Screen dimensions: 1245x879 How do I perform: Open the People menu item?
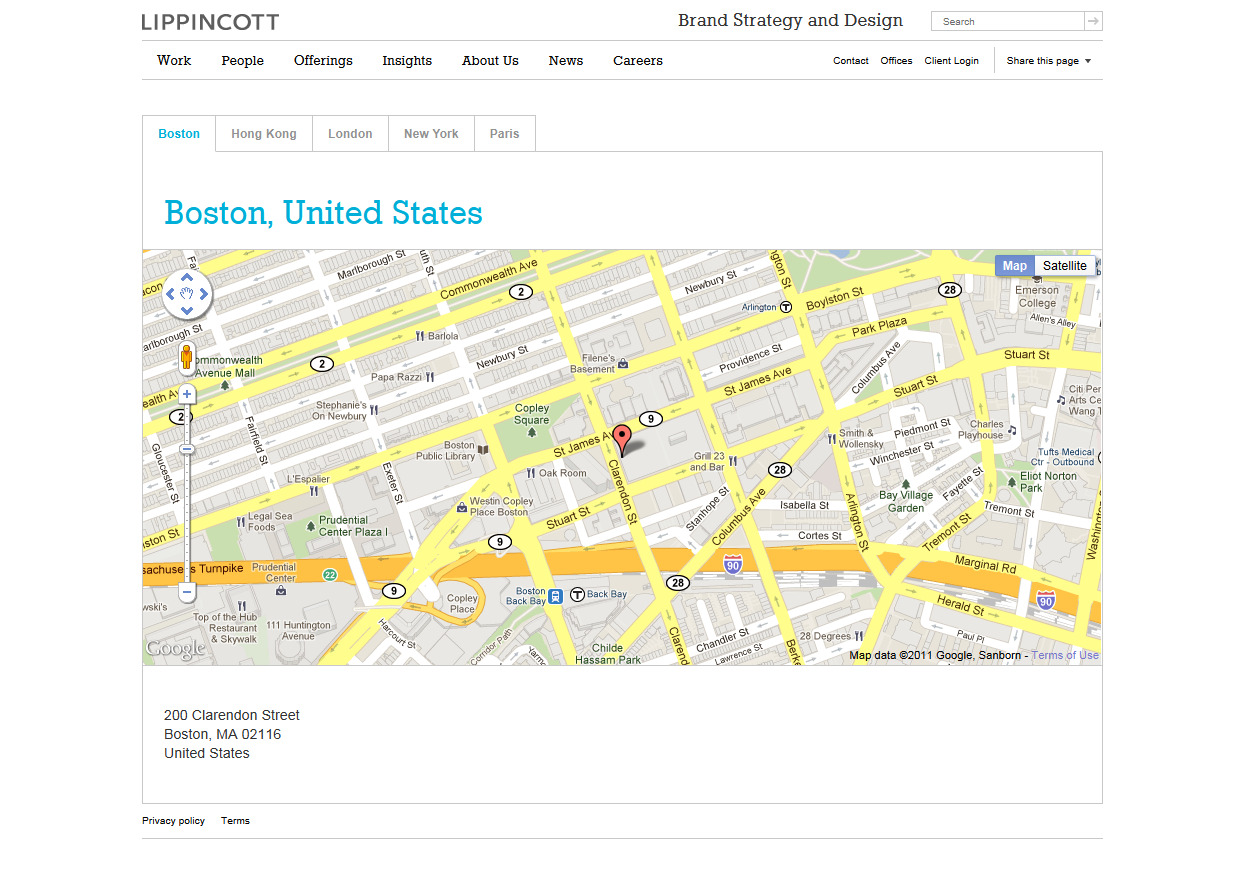coord(243,61)
